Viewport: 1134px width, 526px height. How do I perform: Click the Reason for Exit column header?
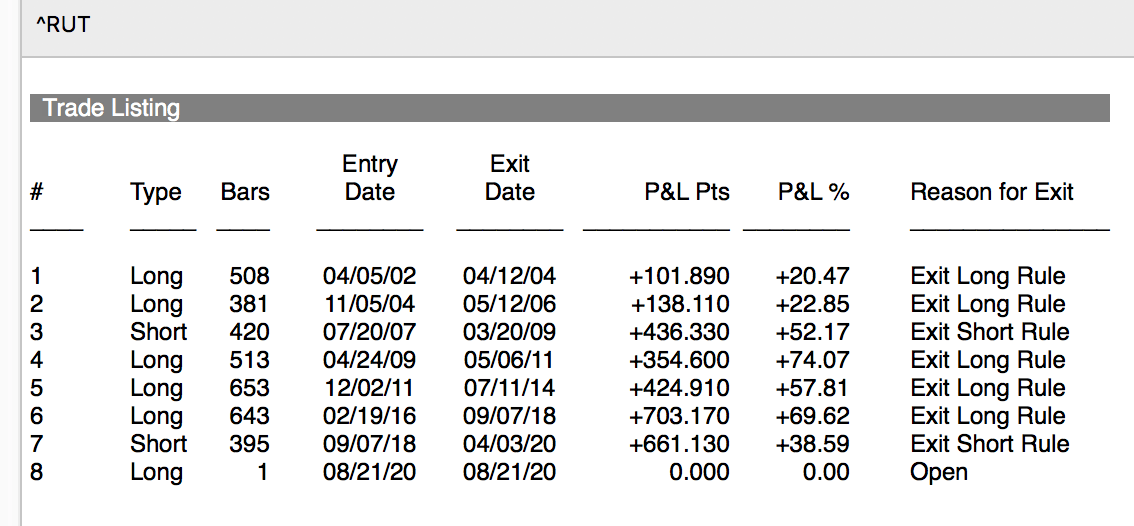pos(992,192)
